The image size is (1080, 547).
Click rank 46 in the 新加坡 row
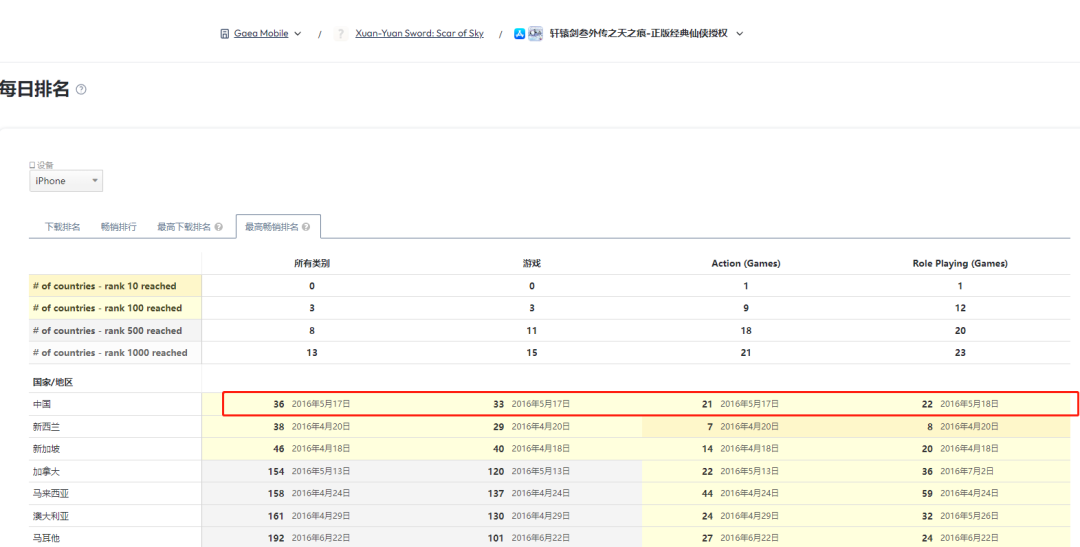coord(279,448)
